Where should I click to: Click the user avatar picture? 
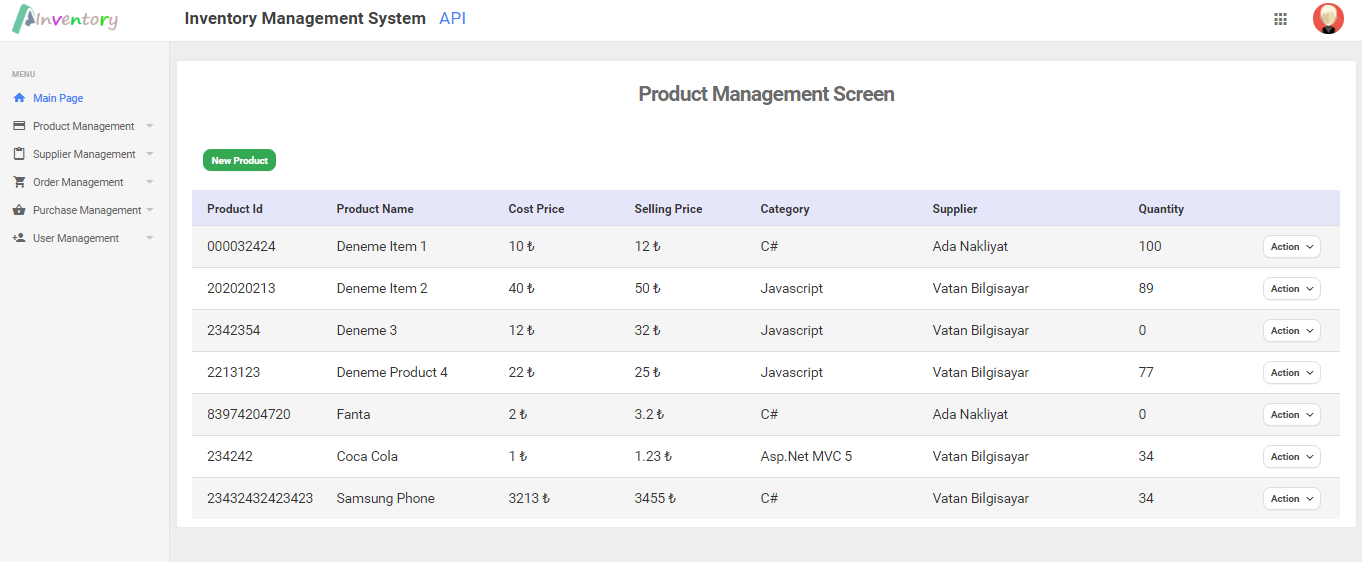1328,19
